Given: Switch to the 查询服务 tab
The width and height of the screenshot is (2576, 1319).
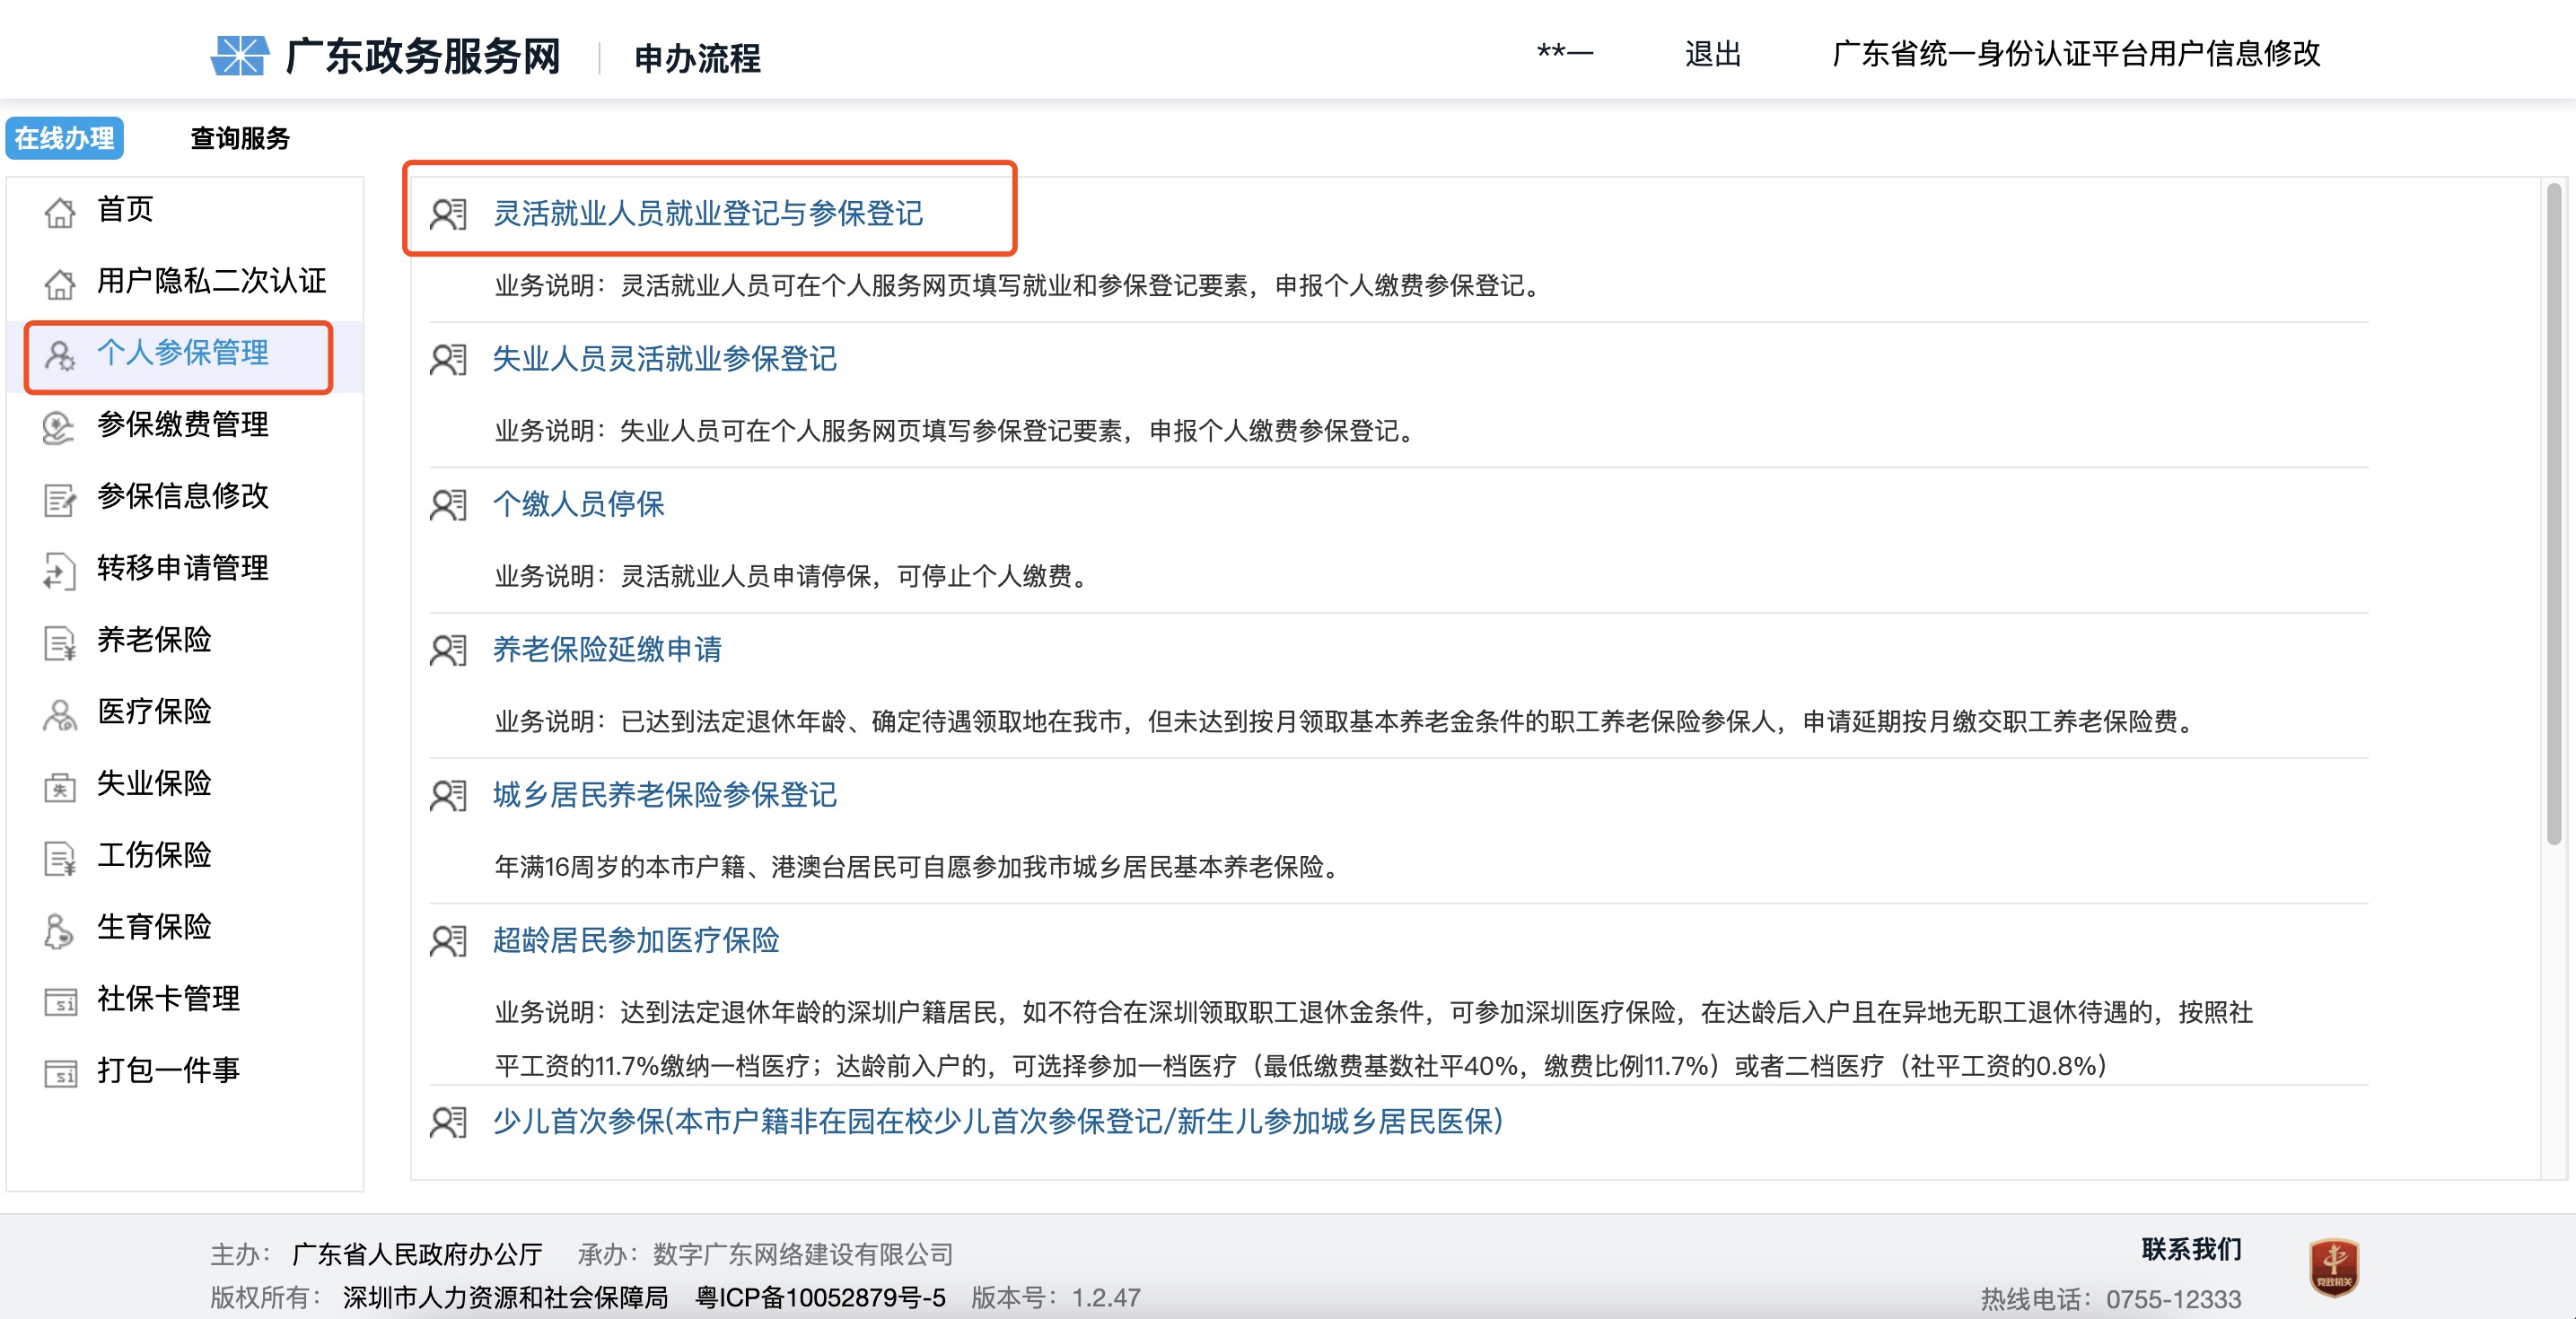Looking at the screenshot, I should pyautogui.click(x=238, y=139).
